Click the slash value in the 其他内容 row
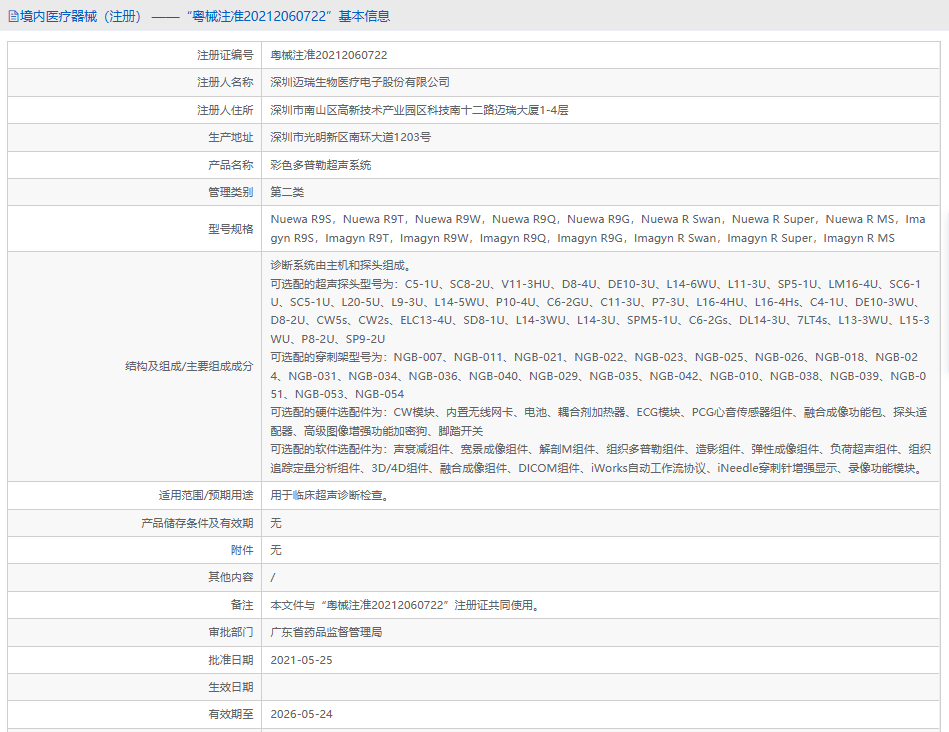 [273, 578]
